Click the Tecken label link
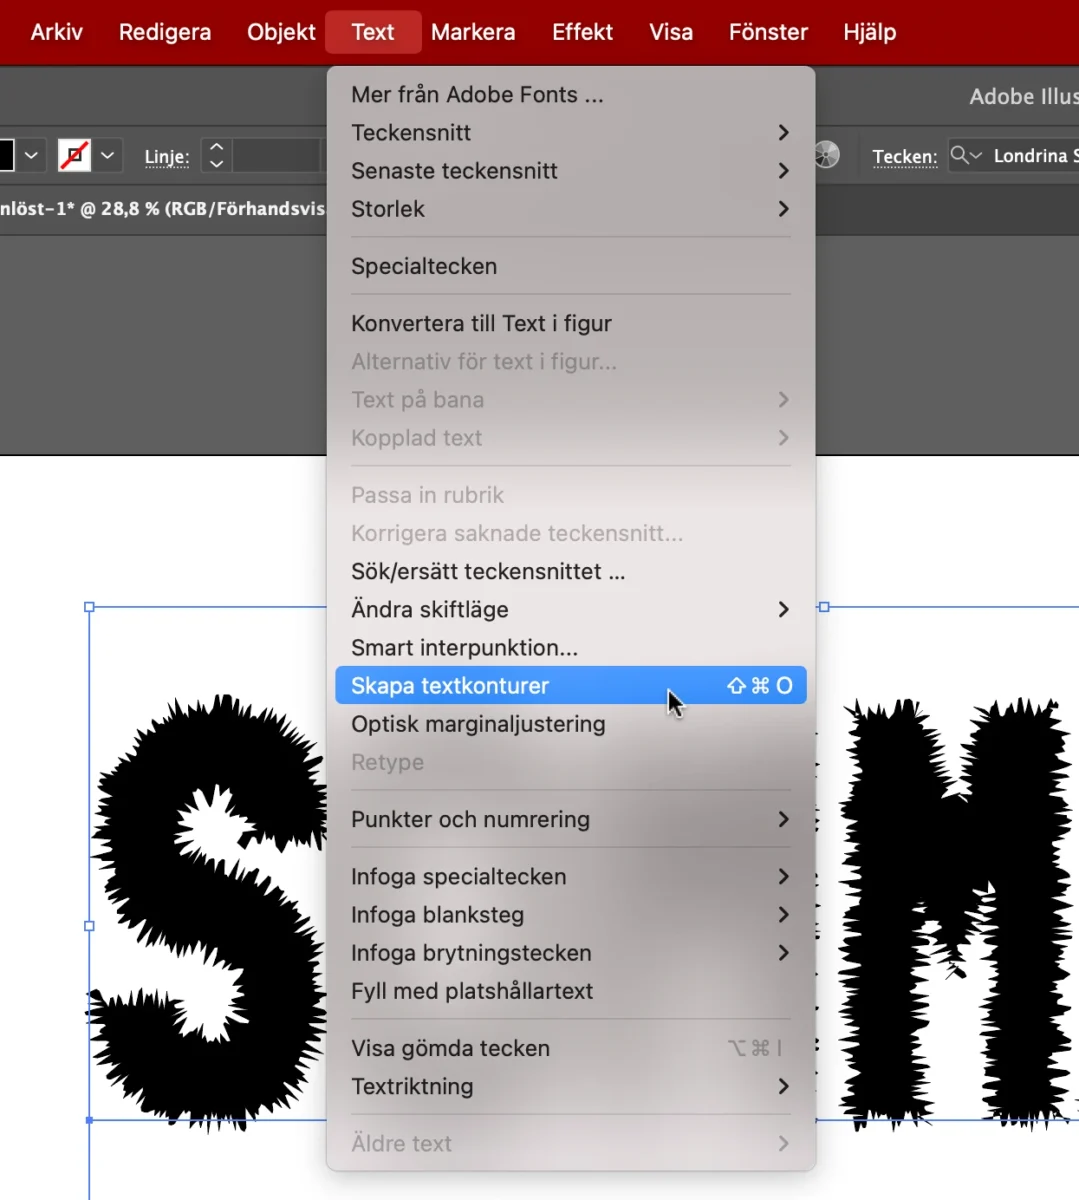This screenshot has width=1079, height=1200. pyautogui.click(x=905, y=156)
